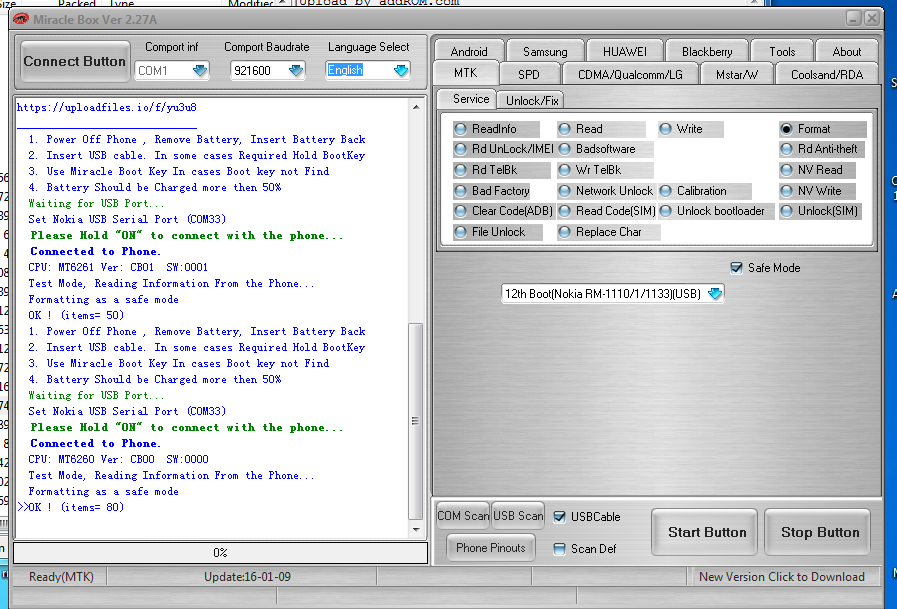This screenshot has width=897, height=609.
Task: Click the 0% progress bar
Action: [220, 553]
